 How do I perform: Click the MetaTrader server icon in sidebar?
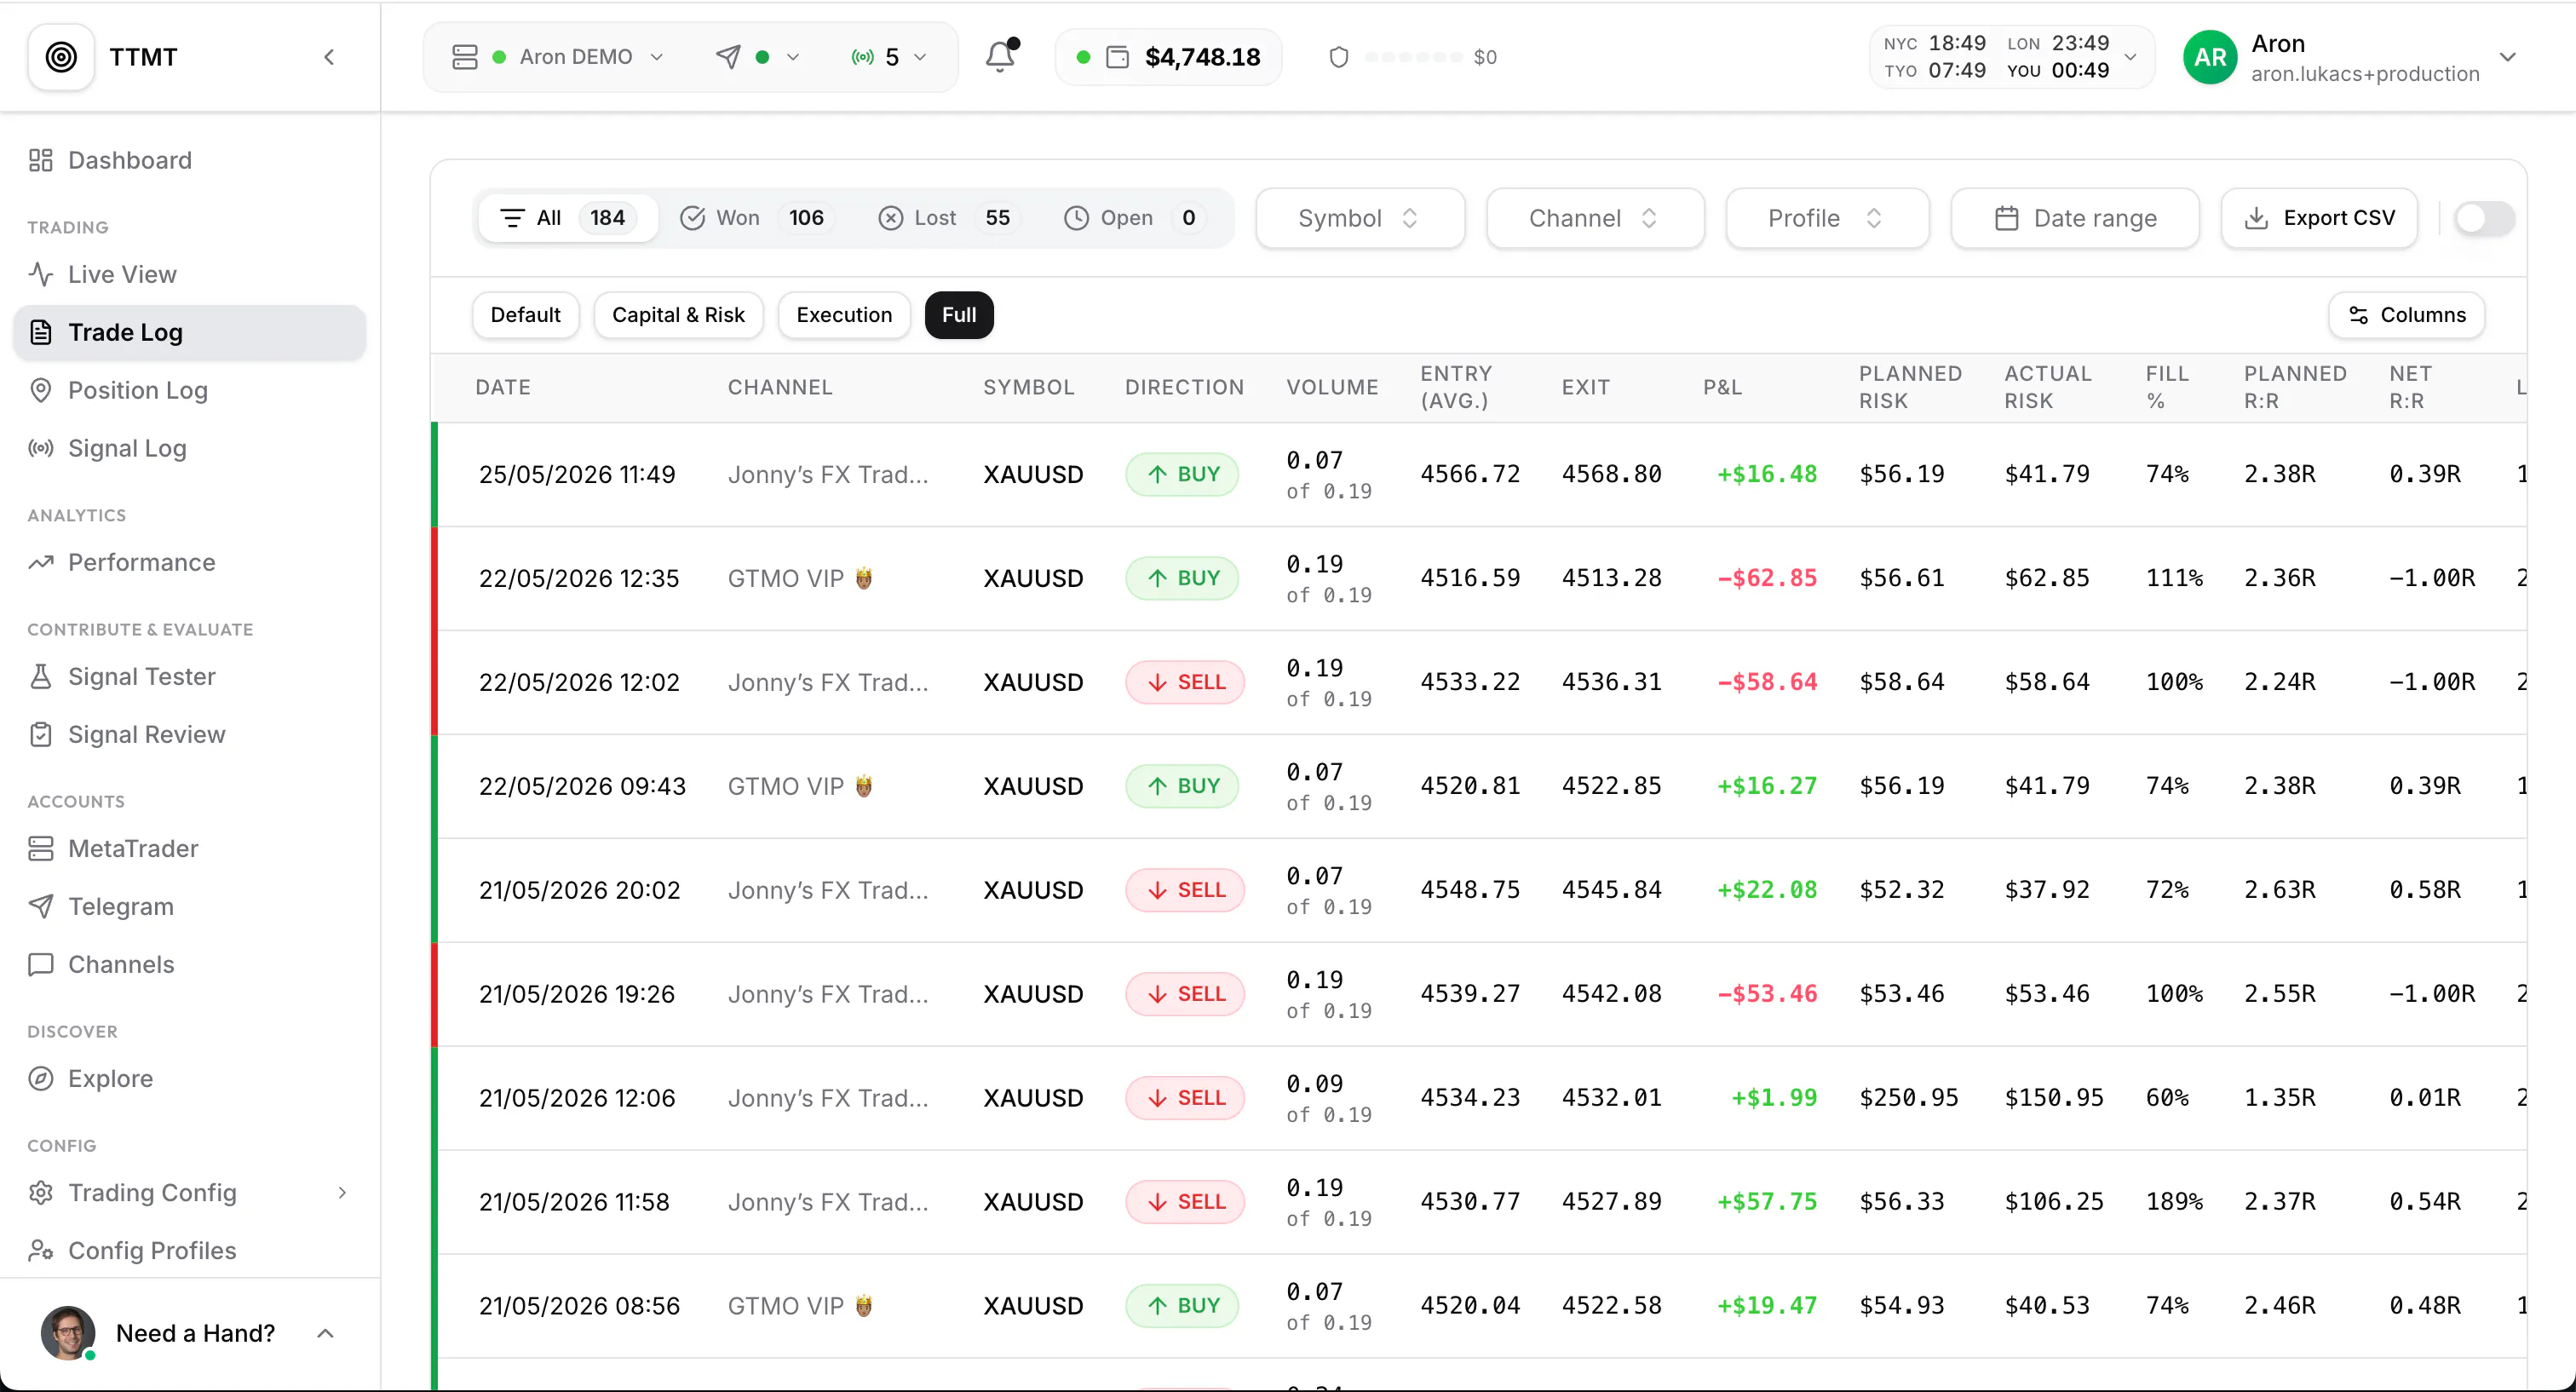(41, 848)
